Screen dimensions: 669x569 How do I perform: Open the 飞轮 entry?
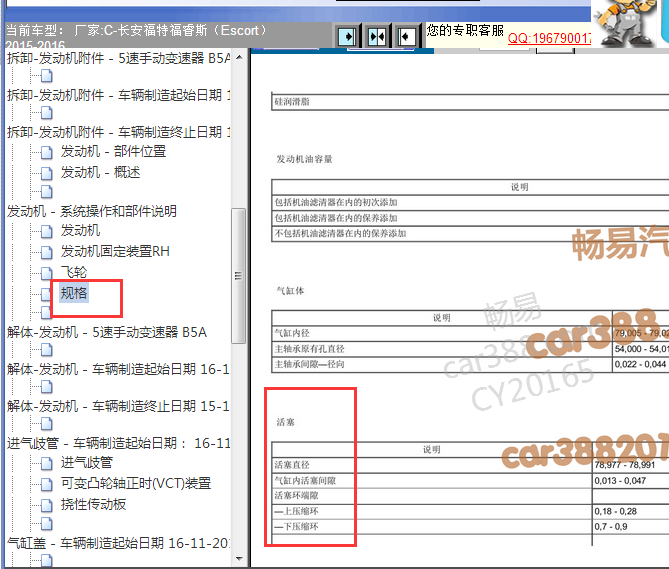pos(73,272)
